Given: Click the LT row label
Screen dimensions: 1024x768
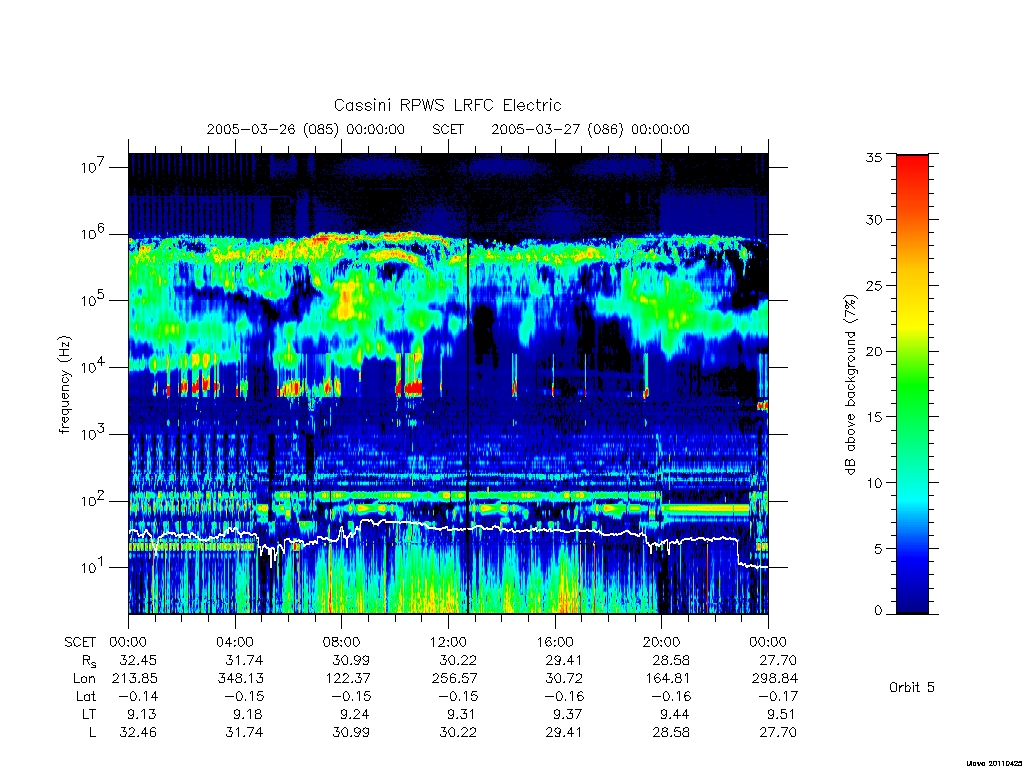Looking at the screenshot, I should tap(89, 714).
